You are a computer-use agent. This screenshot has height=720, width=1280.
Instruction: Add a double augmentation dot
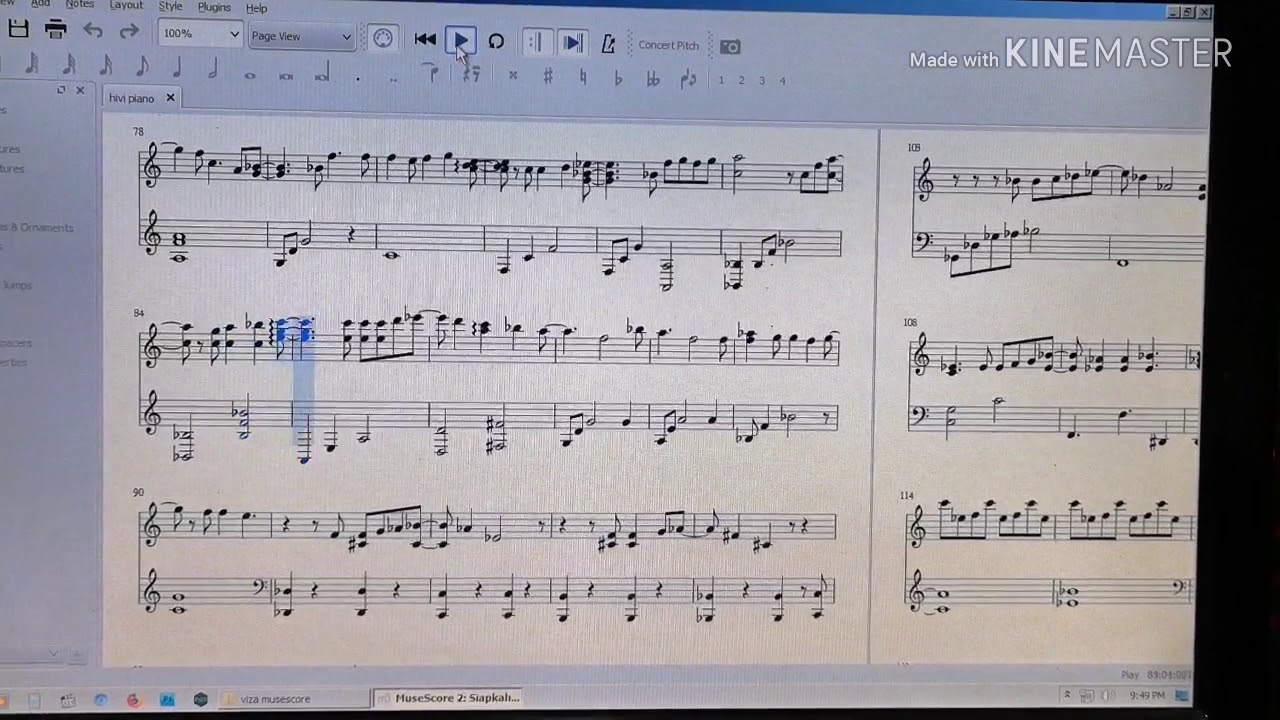point(393,79)
